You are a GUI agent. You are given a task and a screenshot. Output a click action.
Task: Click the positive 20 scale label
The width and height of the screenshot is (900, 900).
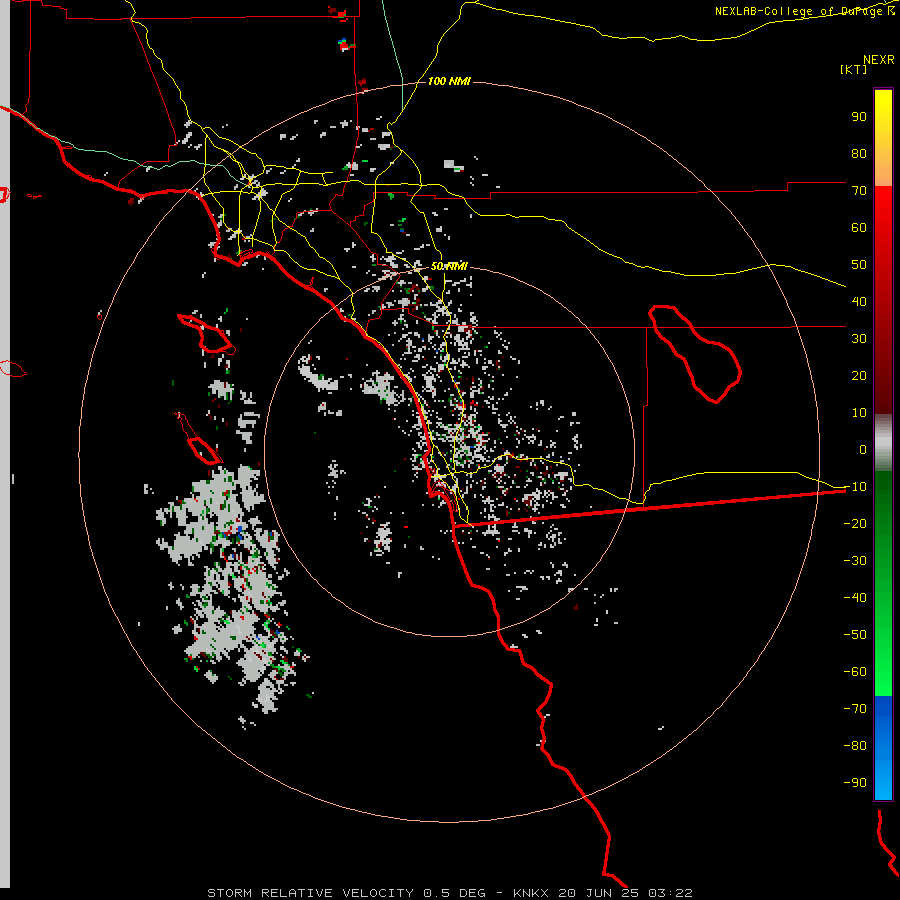click(859, 376)
